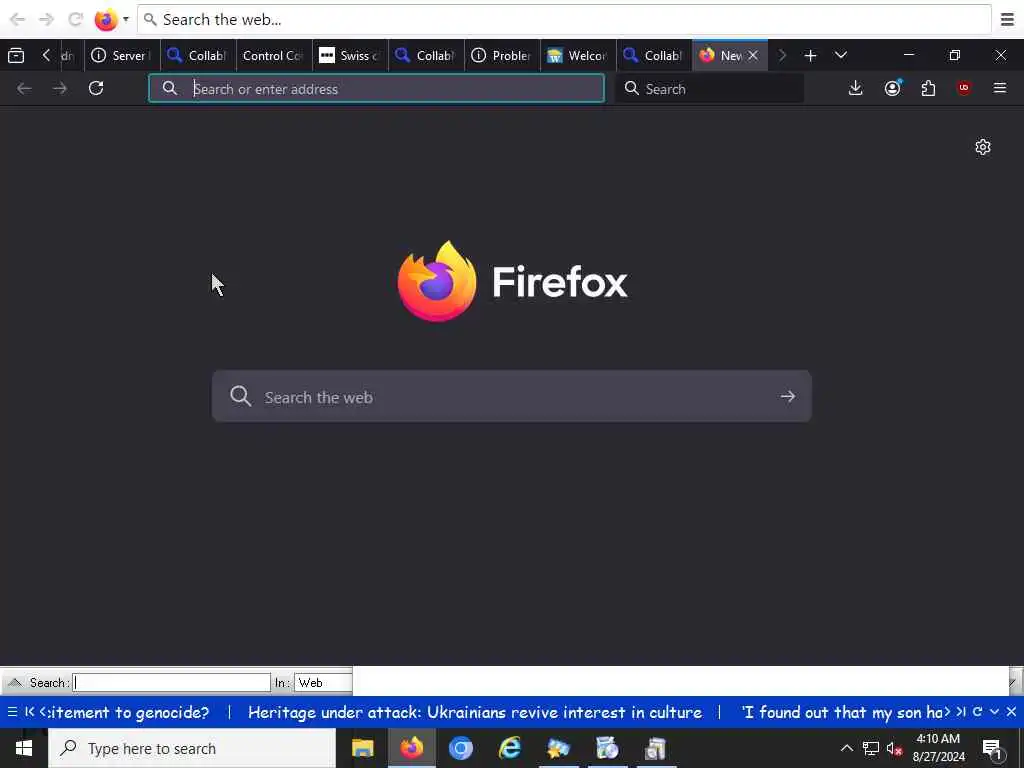1024x768 pixels.
Task: Switch to the Control Co tab
Action: pos(273,56)
